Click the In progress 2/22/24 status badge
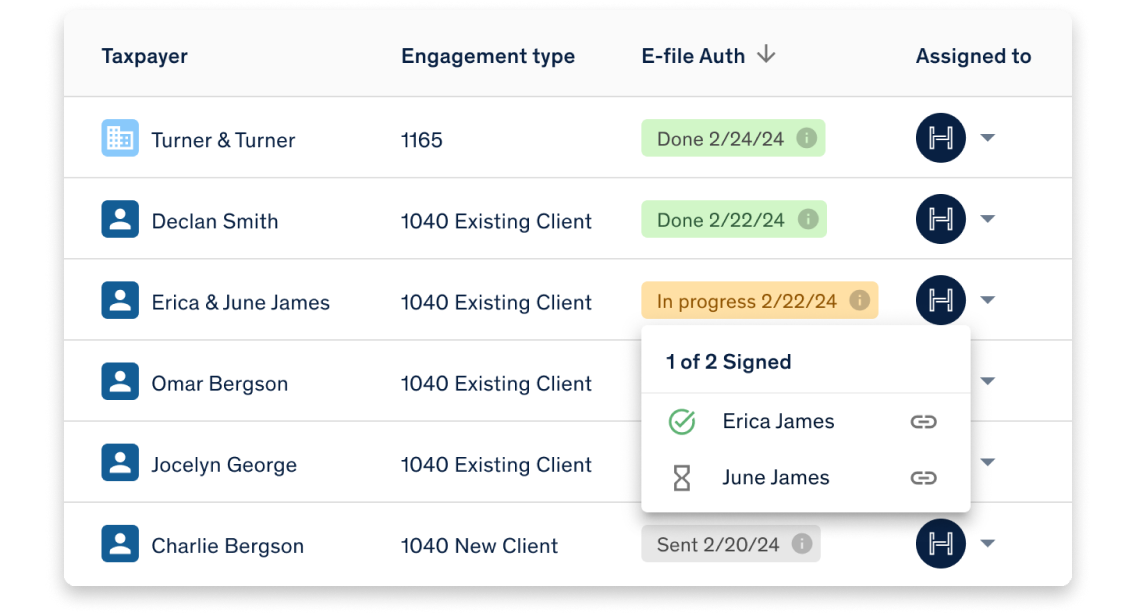Image resolution: width=1136 pixels, height=614 pixels. tap(759, 300)
